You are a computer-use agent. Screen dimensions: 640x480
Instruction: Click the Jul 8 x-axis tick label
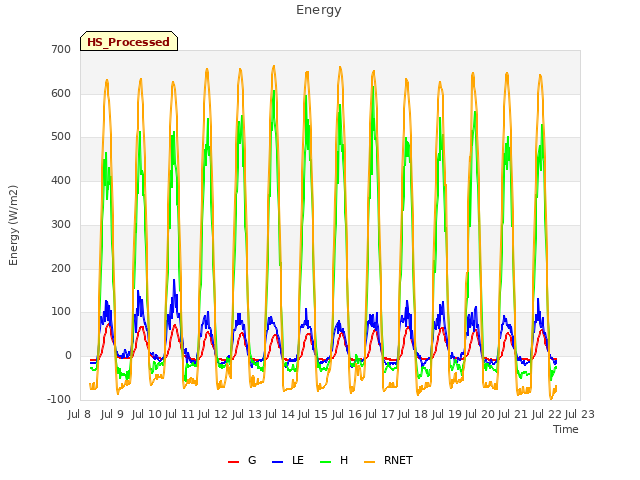click(79, 414)
